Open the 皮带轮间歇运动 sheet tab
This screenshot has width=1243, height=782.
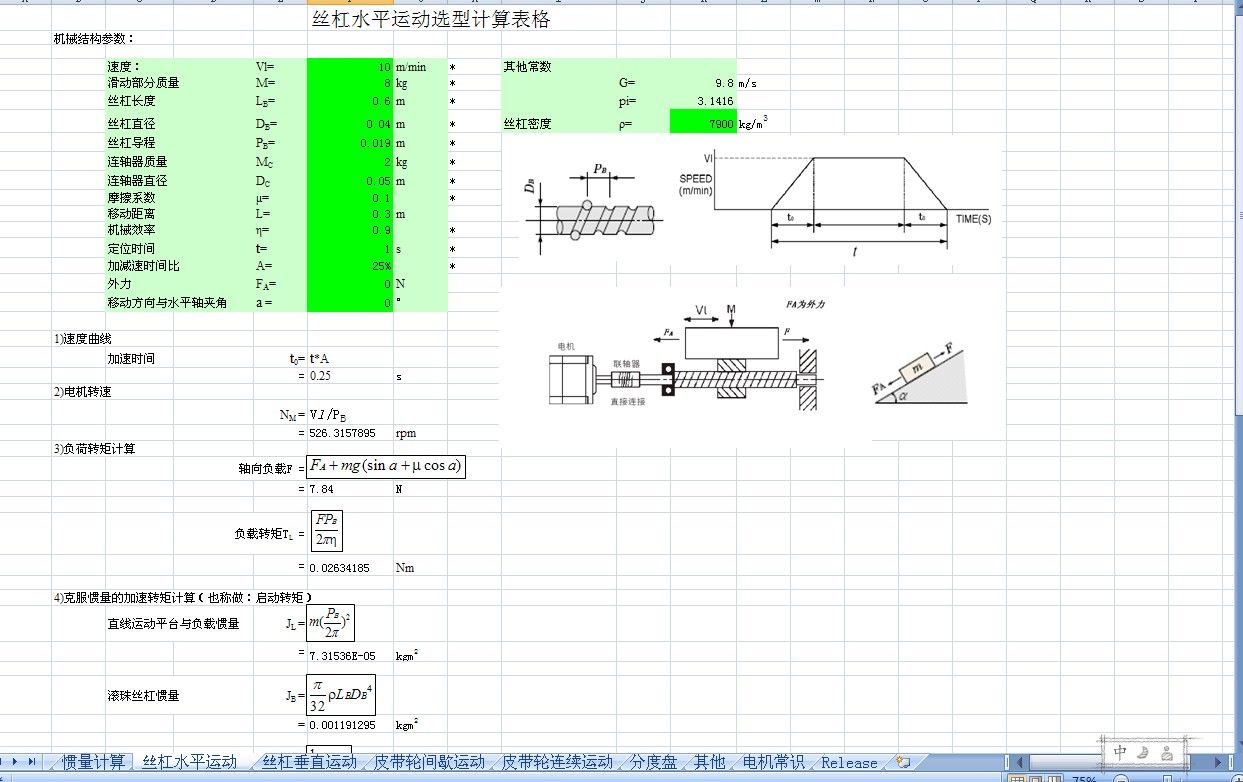[428, 762]
